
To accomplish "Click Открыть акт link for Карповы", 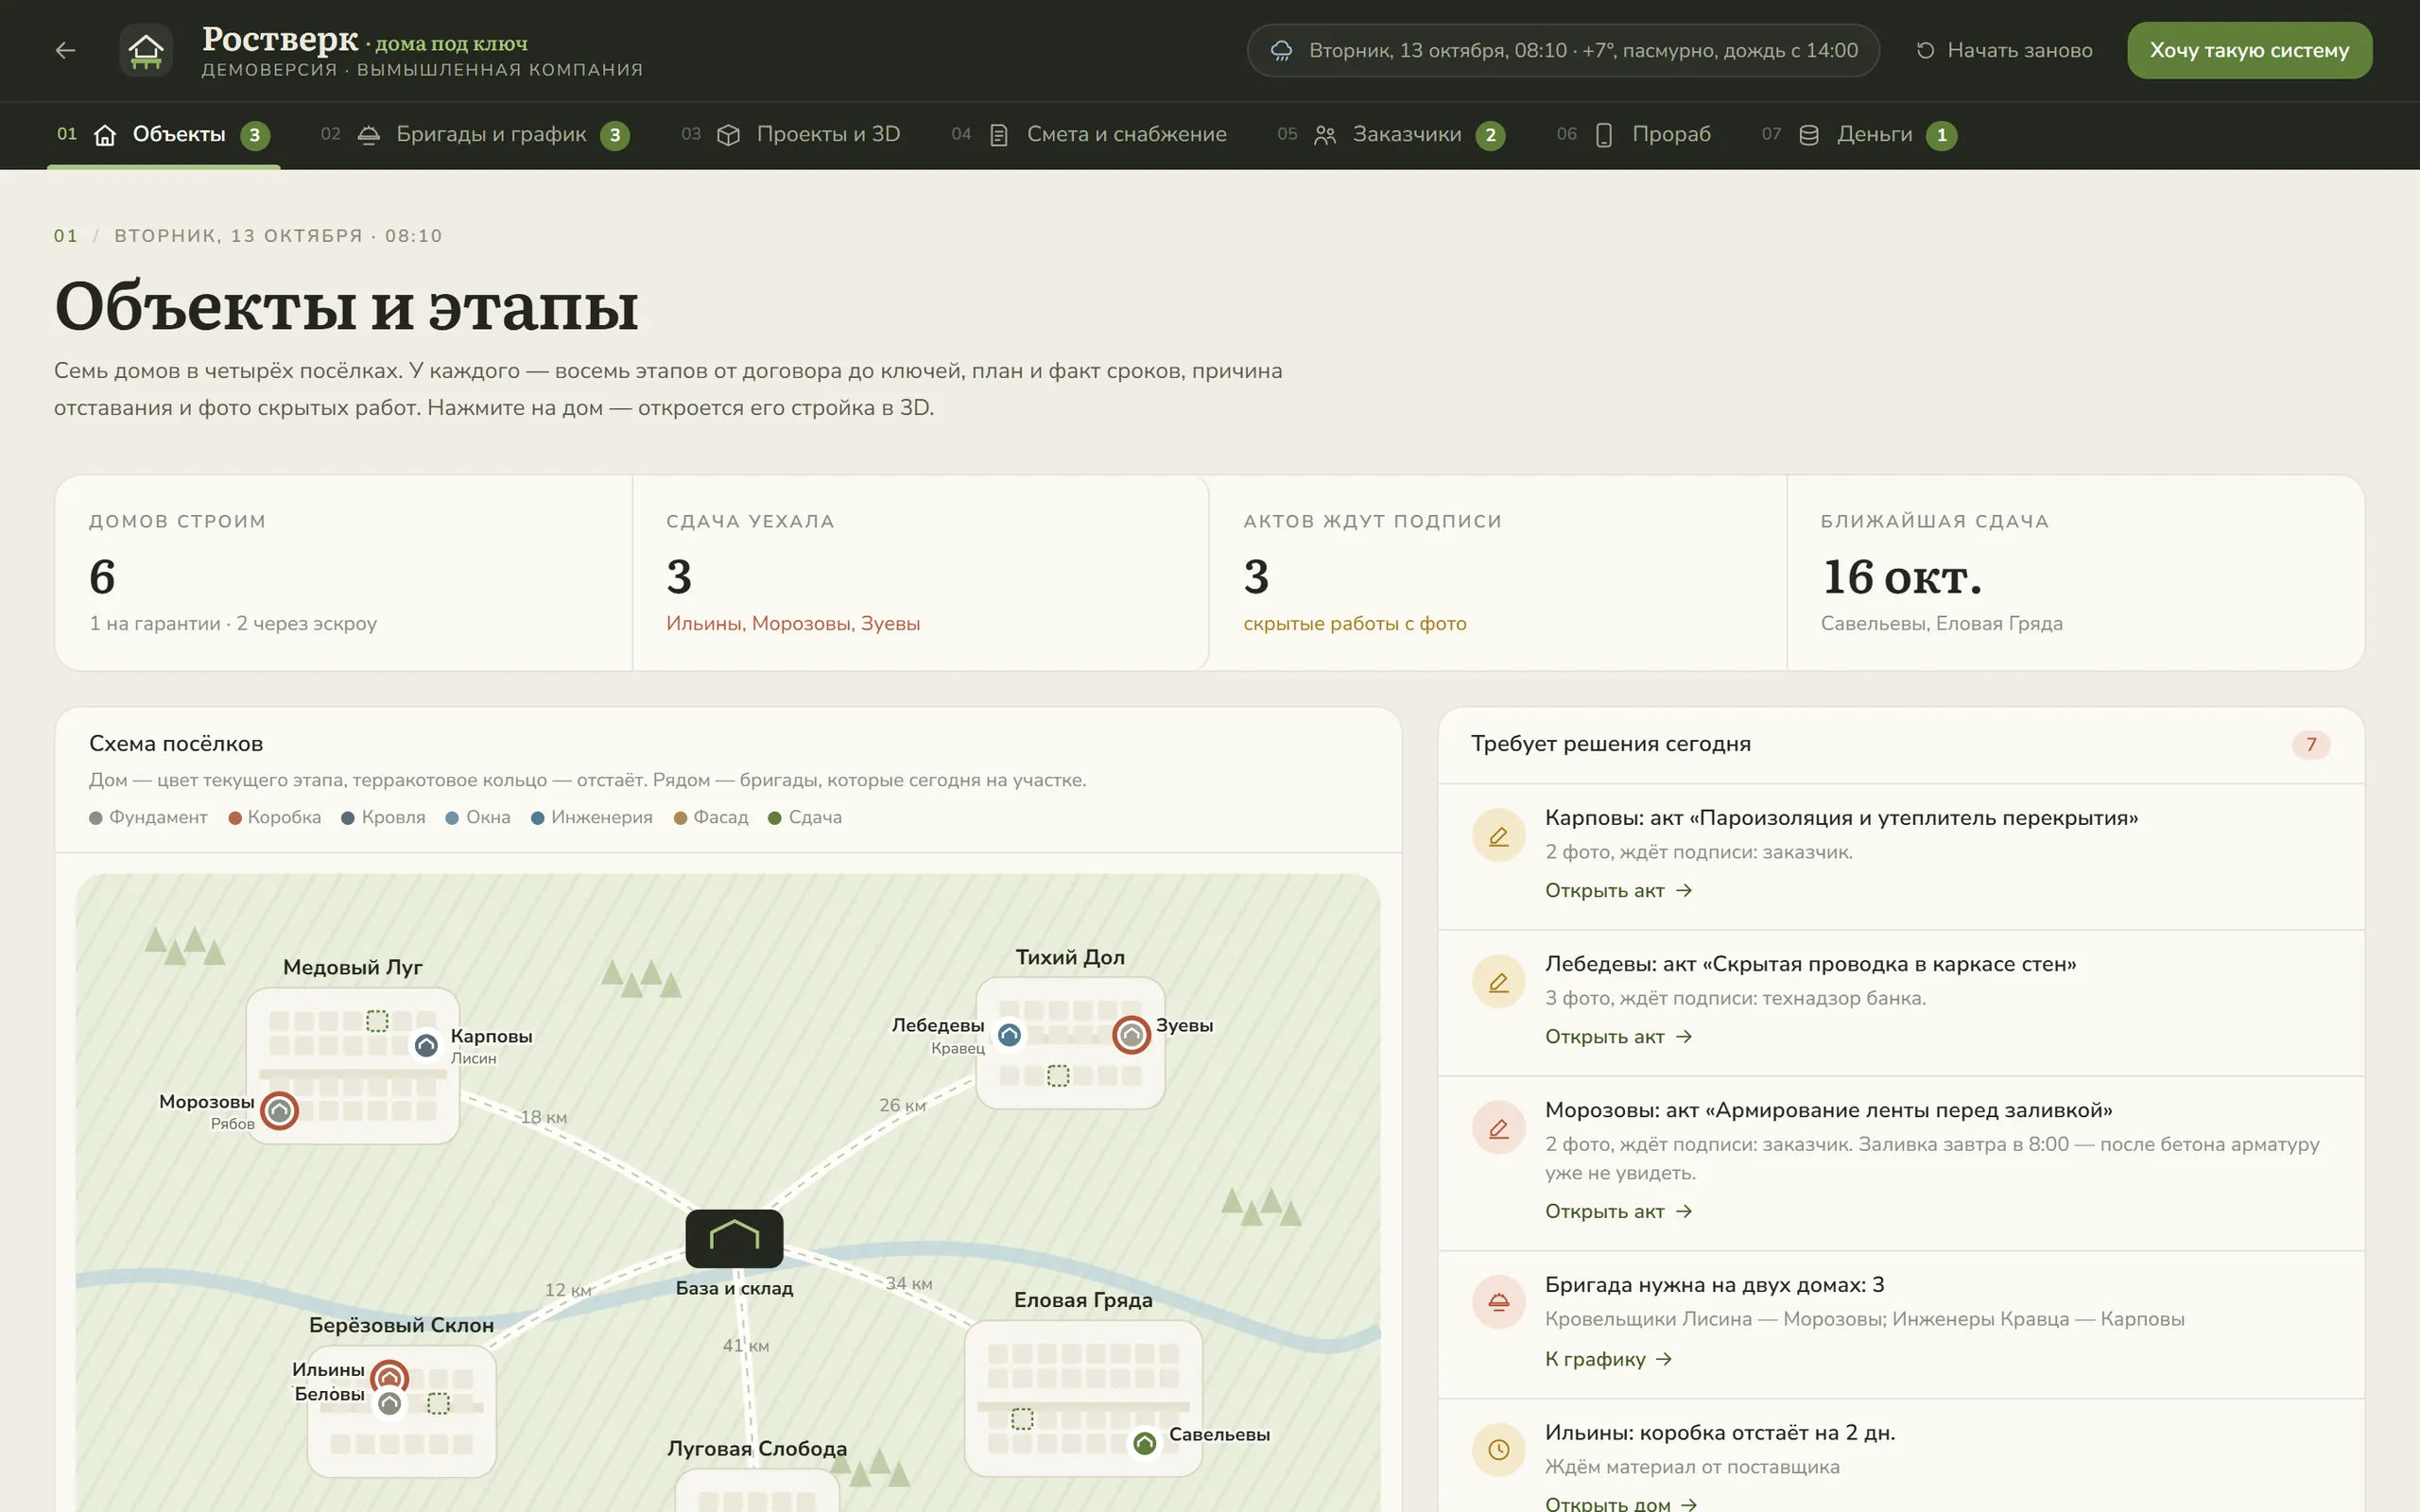I will (x=1618, y=890).
